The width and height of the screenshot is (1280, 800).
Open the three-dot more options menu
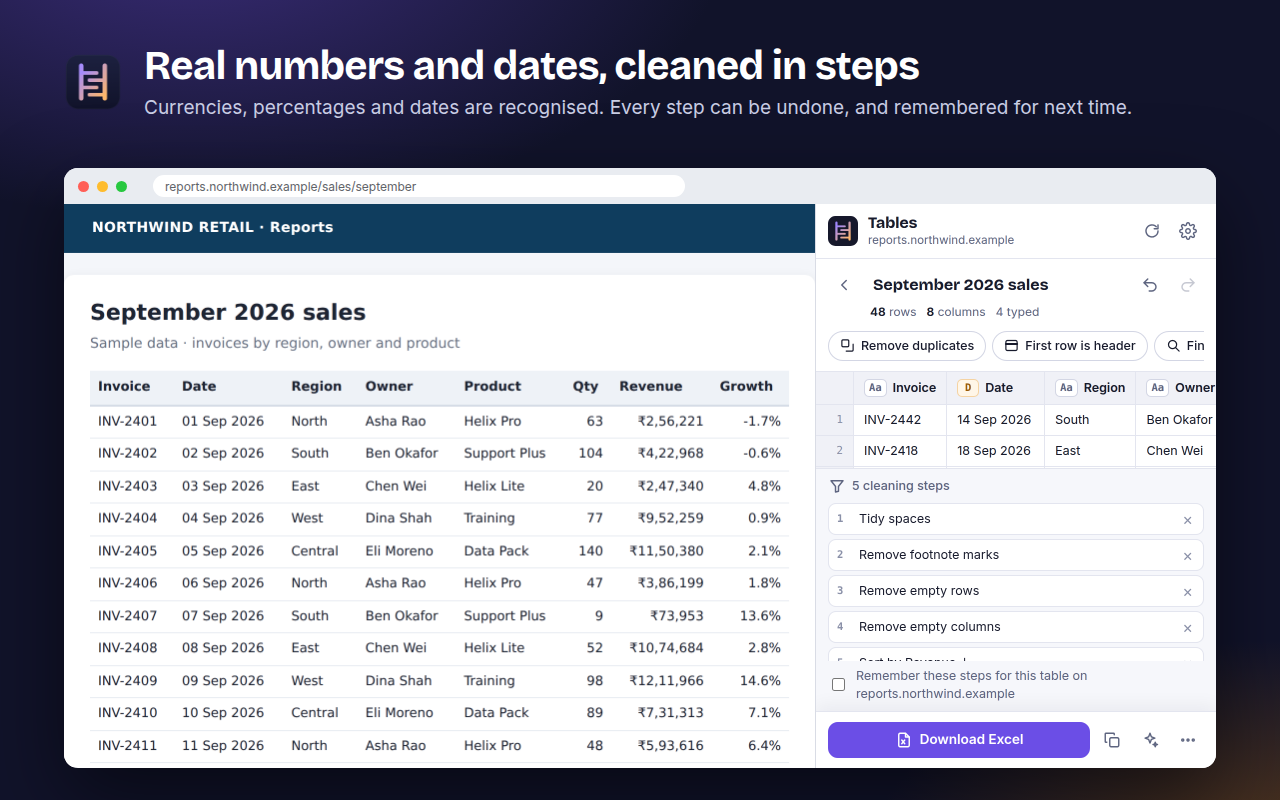pos(1188,740)
